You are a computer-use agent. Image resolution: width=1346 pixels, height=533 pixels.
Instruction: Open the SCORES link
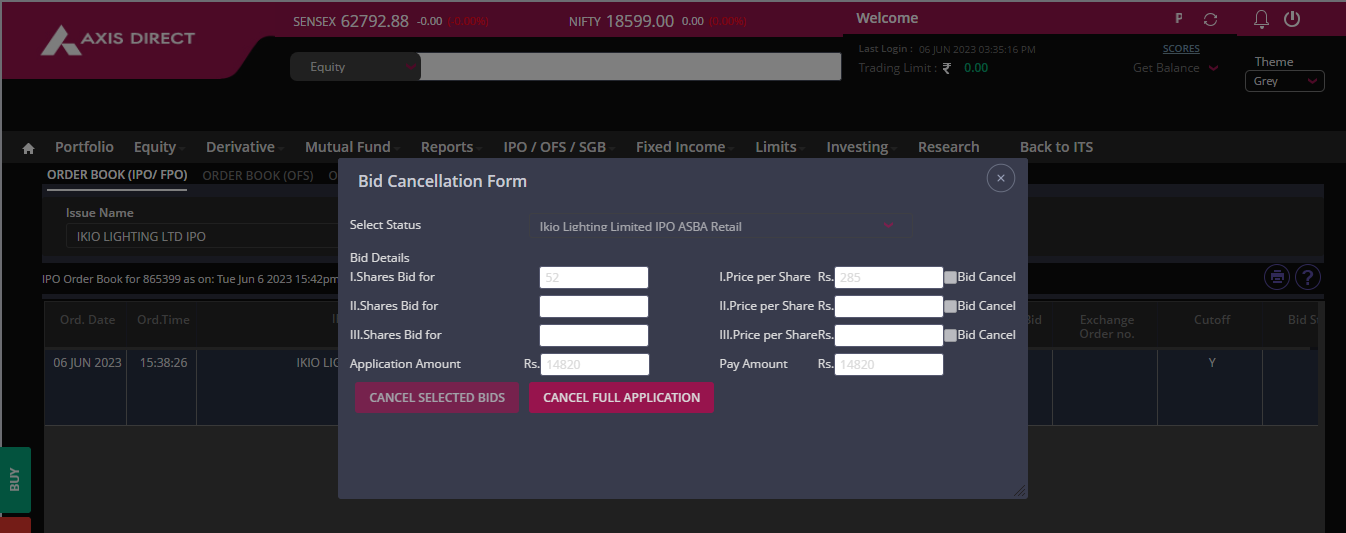[x=1181, y=48]
